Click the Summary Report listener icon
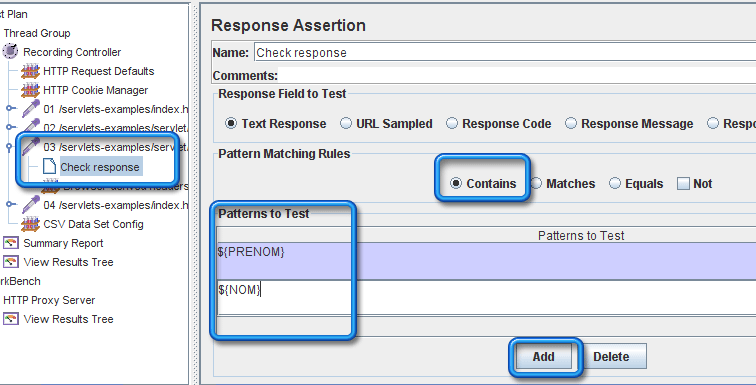Viewport: 756px width, 385px height. coord(11,243)
